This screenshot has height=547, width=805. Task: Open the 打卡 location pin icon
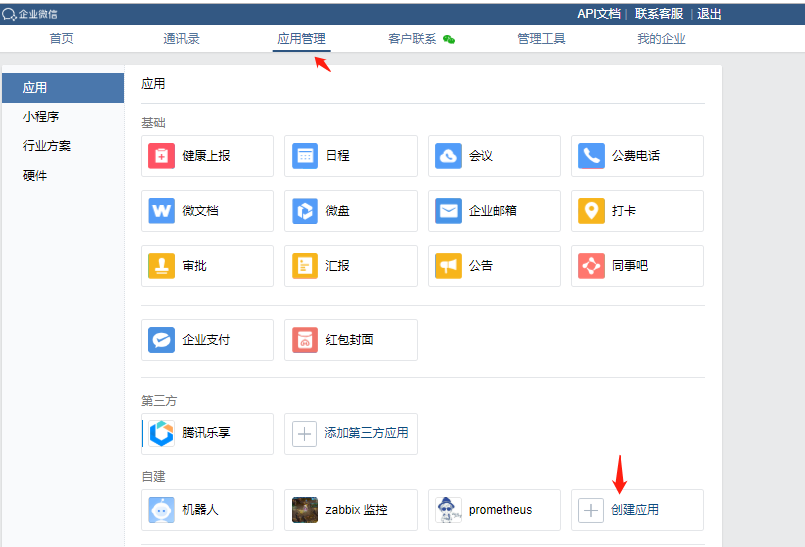[591, 211]
